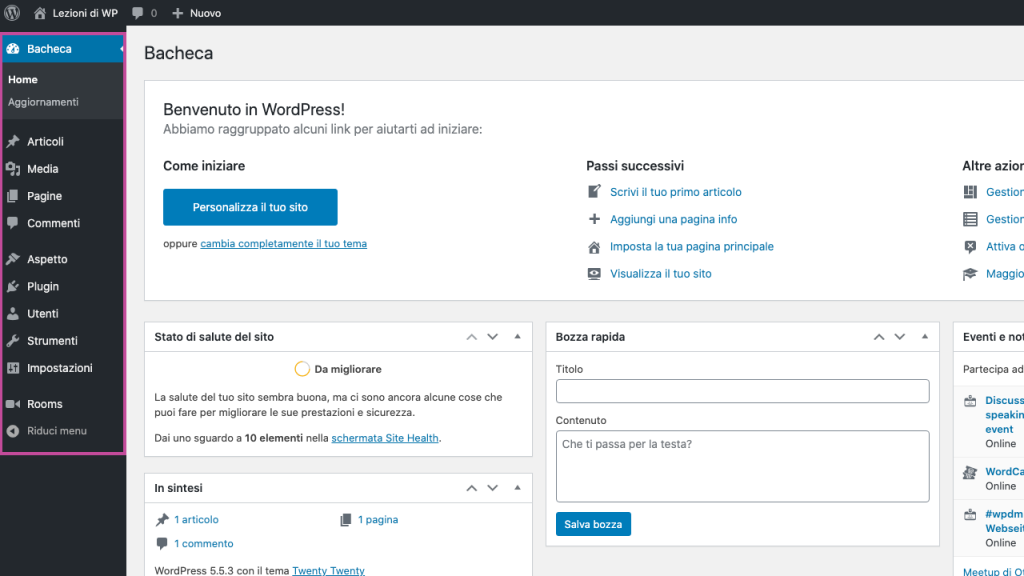Move Bozza rapida panel up

(879, 337)
